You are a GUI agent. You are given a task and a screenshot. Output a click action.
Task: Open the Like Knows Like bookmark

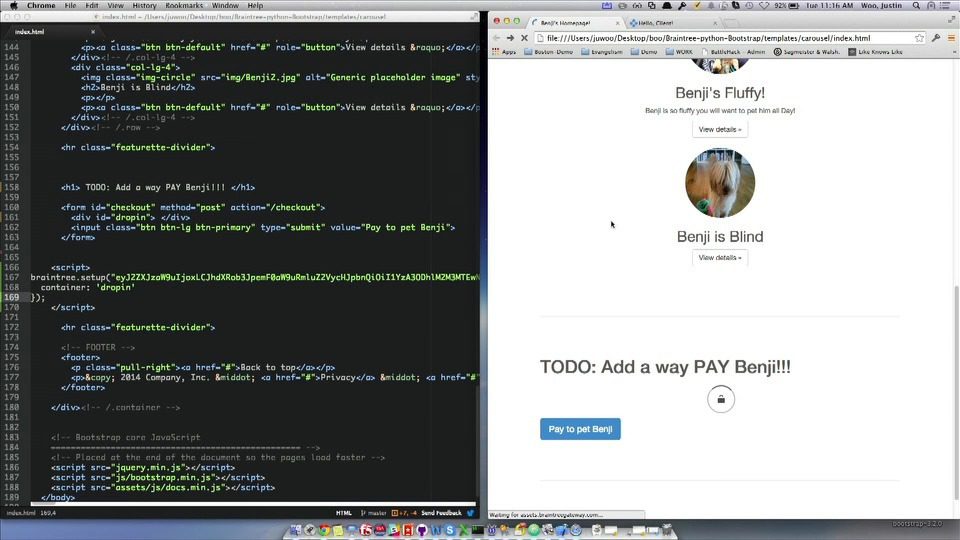[x=876, y=52]
